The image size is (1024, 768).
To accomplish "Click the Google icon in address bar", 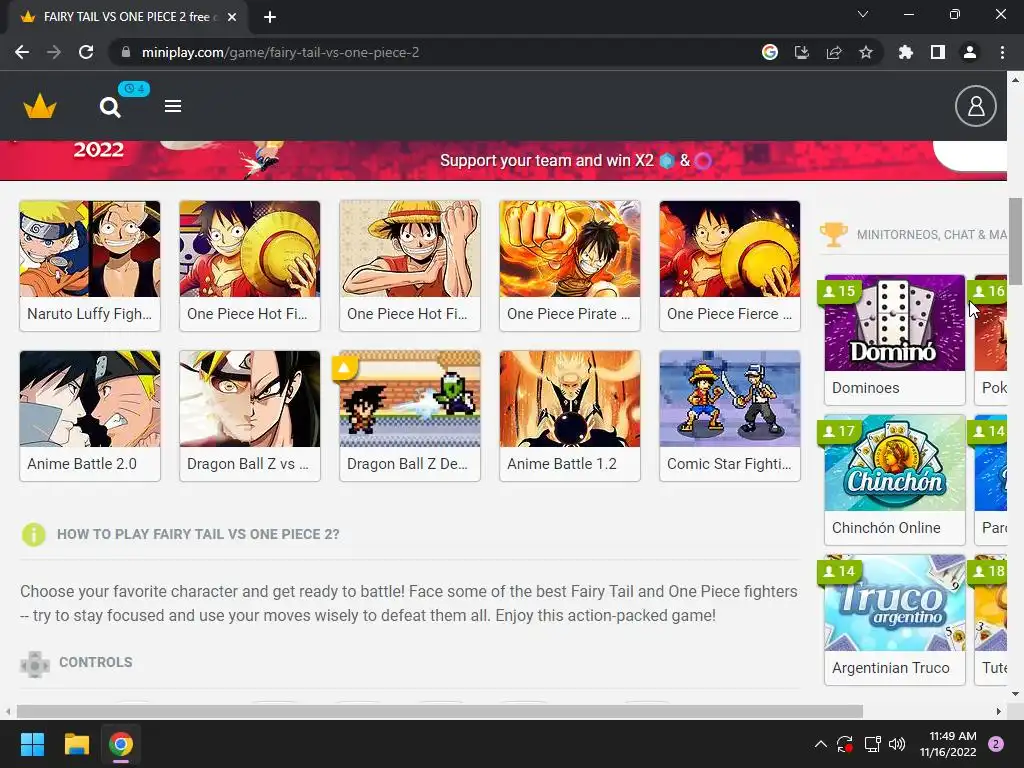I will pos(770,52).
